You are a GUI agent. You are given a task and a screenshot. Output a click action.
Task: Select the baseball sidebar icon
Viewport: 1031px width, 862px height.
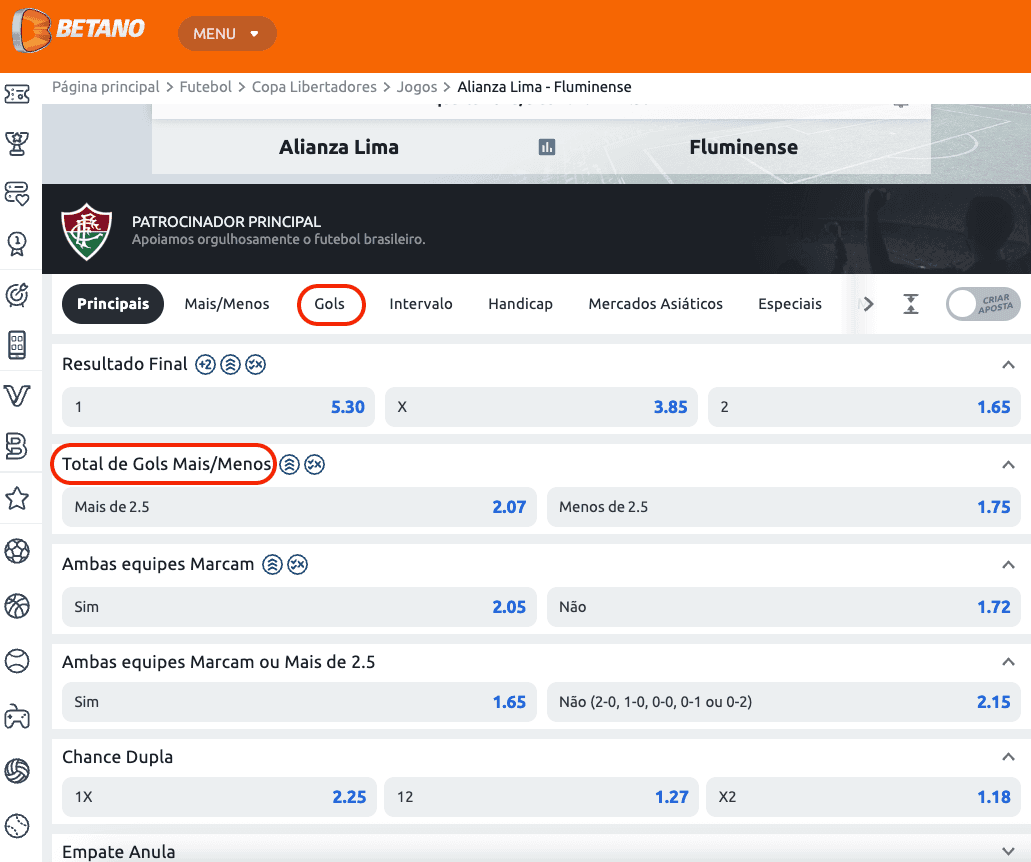[x=17, y=825]
